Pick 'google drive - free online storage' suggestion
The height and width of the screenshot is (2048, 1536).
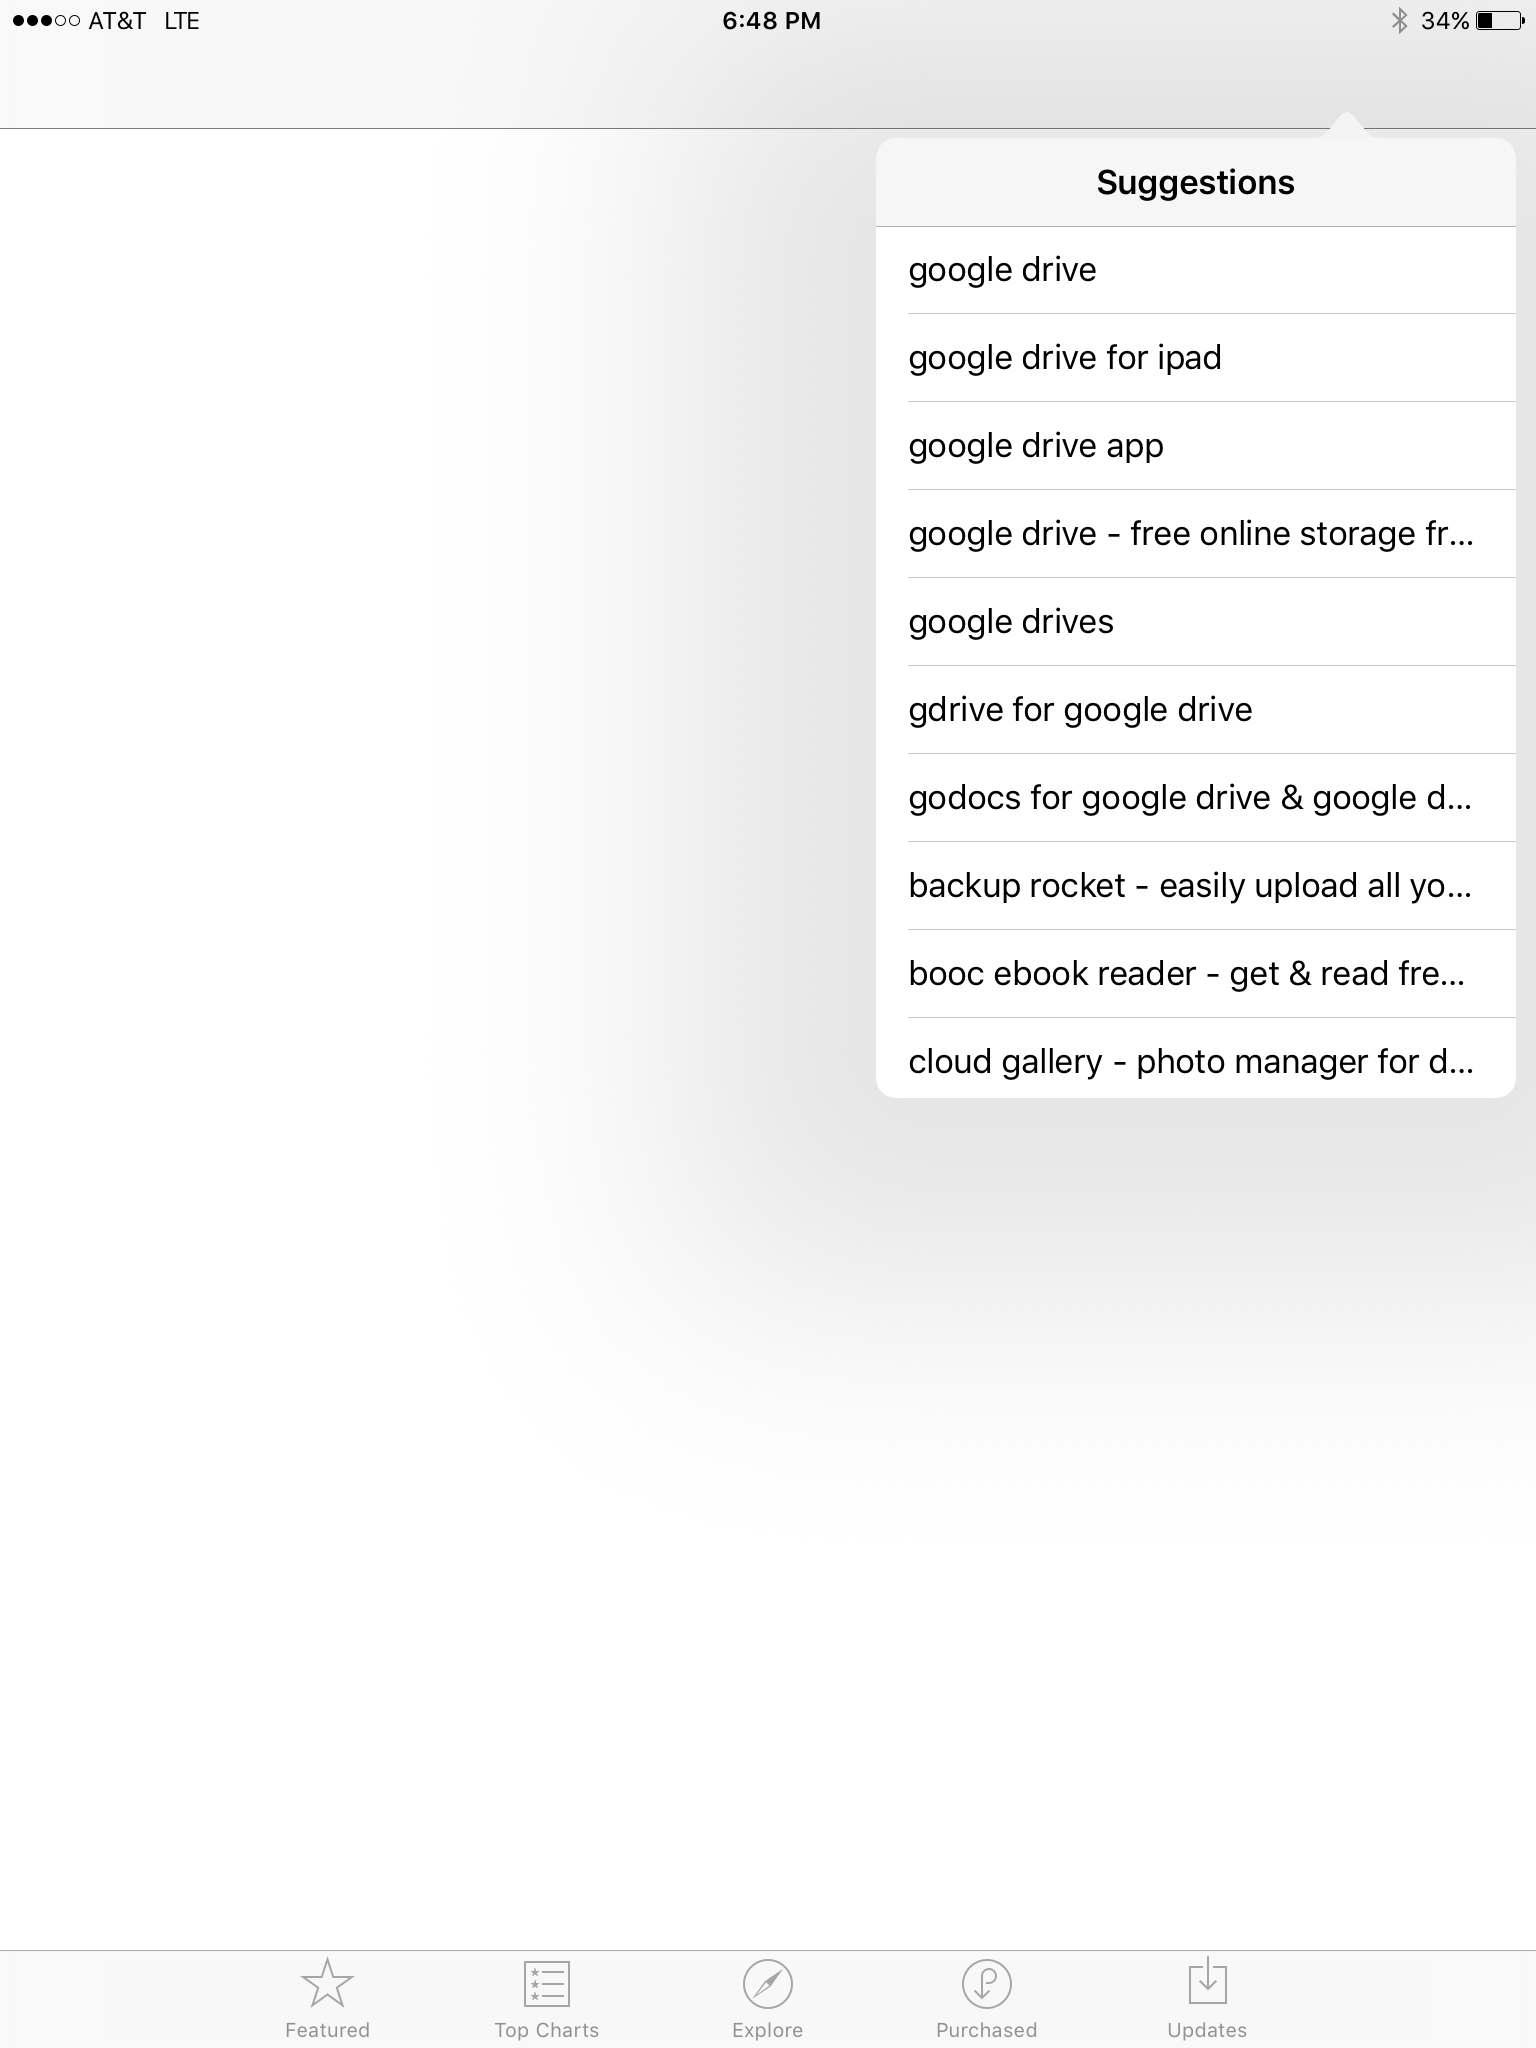1196,534
